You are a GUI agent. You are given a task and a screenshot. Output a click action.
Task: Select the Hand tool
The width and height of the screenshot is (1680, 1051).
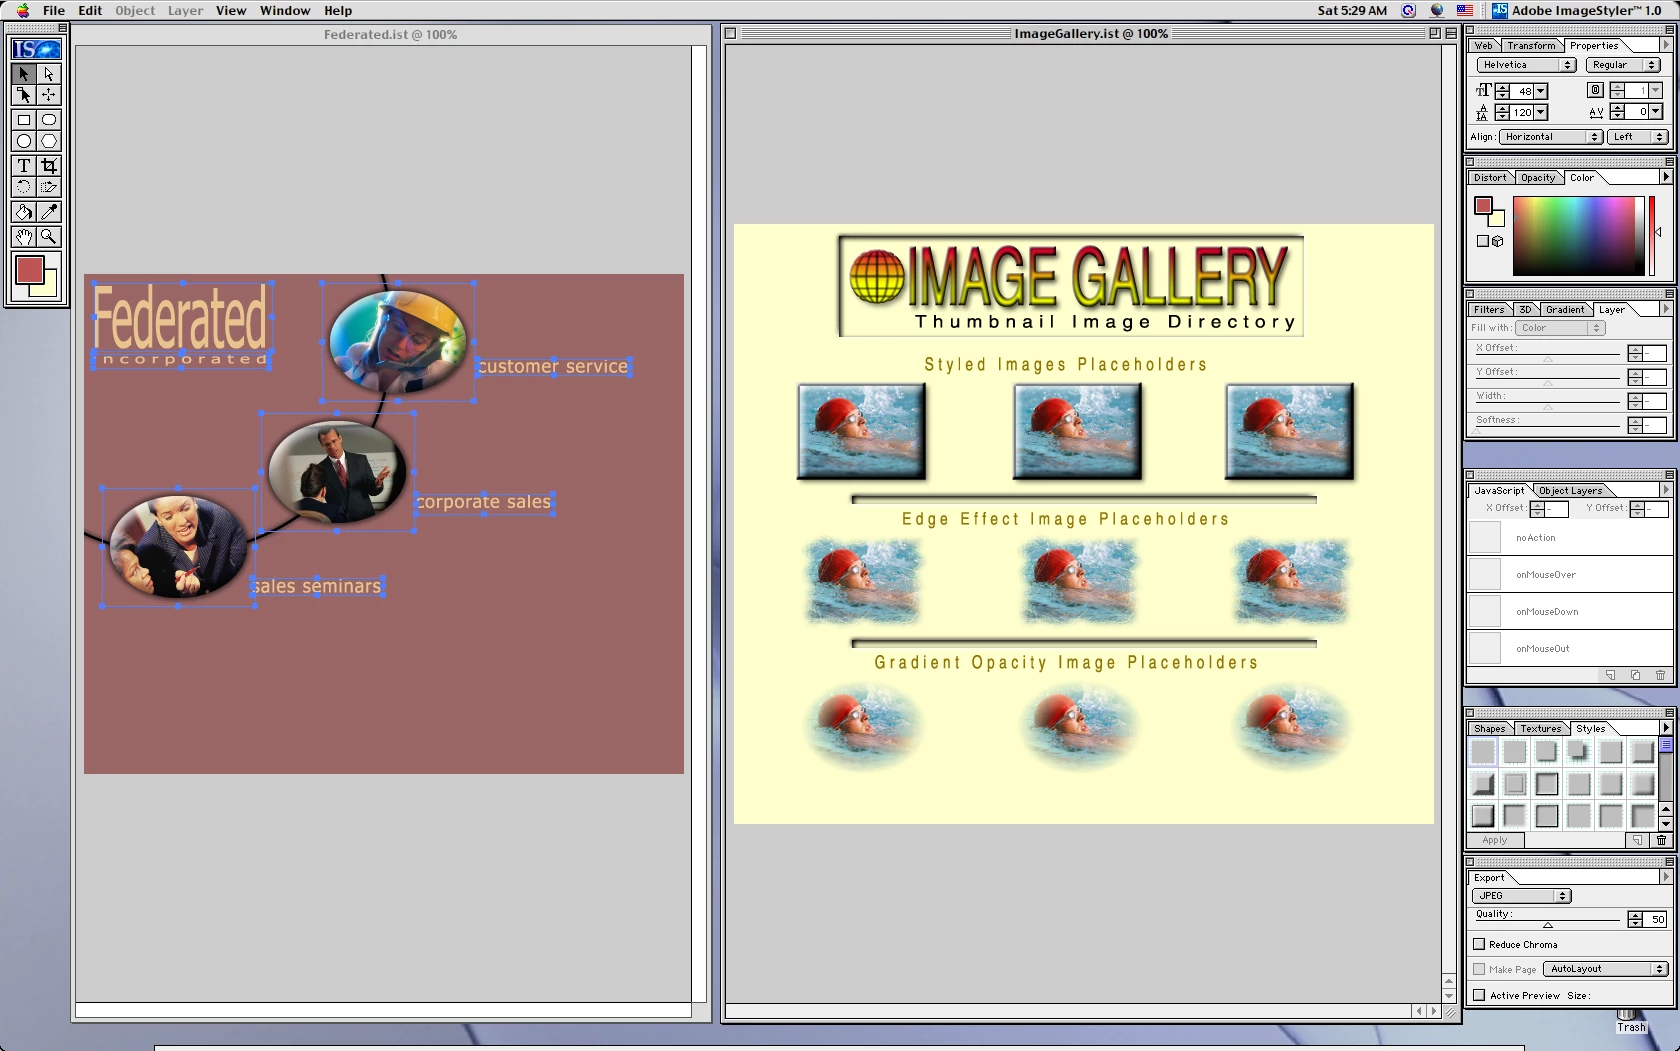pos(24,237)
